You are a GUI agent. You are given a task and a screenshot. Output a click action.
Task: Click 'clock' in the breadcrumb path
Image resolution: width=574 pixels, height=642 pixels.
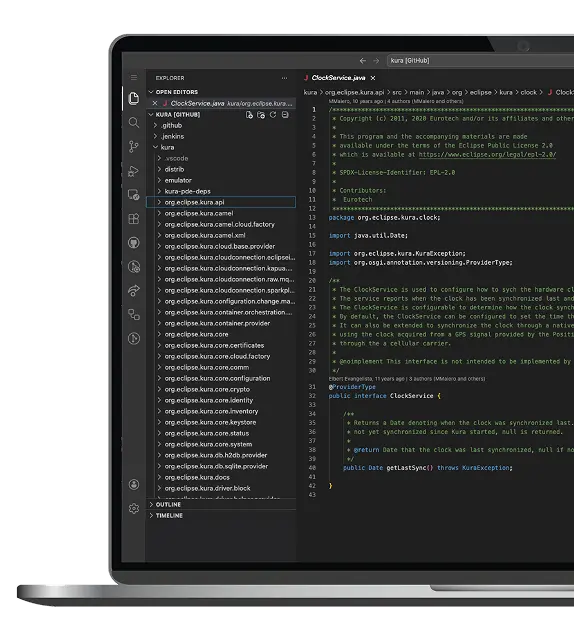tap(528, 93)
